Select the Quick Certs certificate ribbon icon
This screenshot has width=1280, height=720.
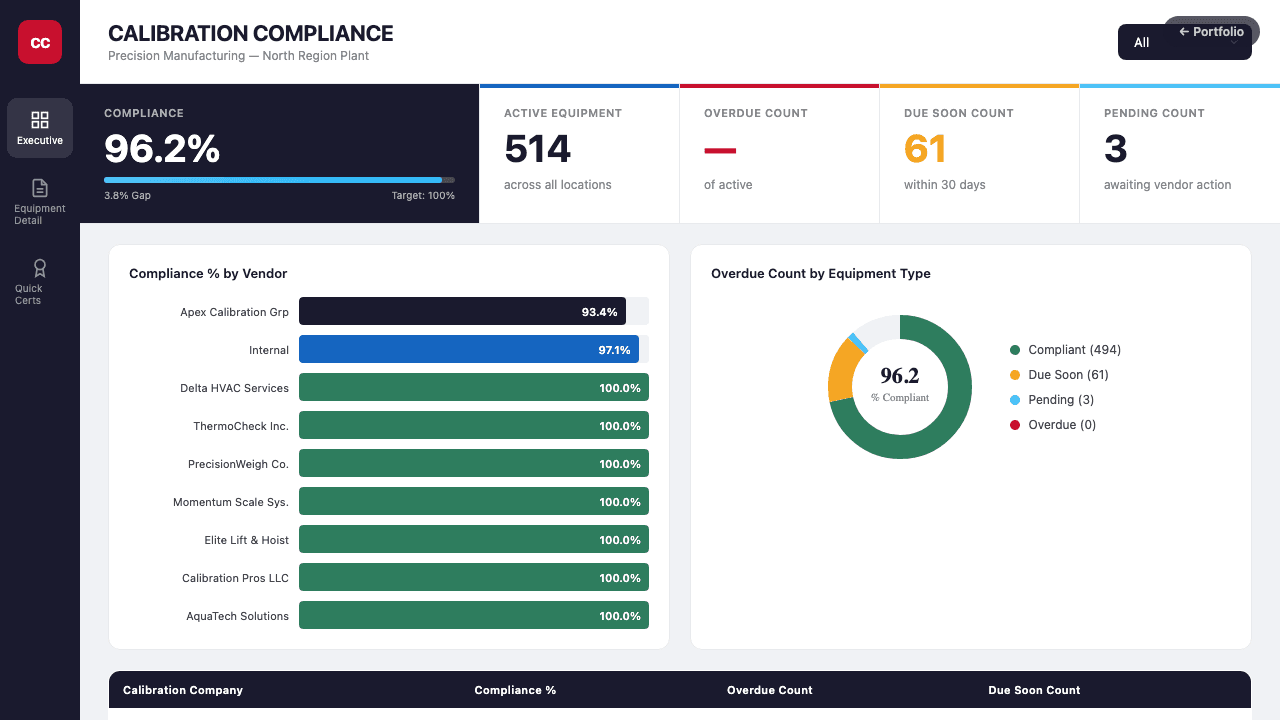pos(39,268)
